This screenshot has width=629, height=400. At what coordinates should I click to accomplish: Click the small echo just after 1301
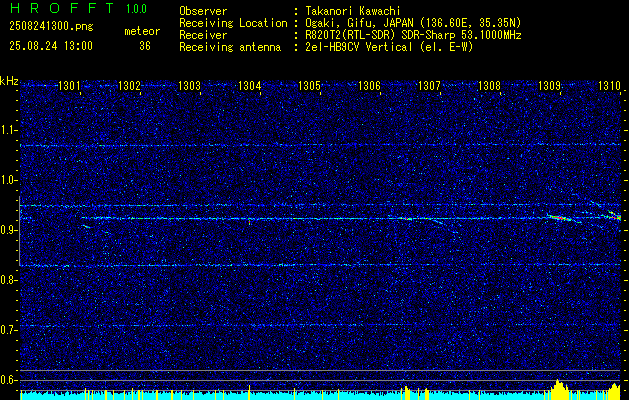(x=86, y=227)
